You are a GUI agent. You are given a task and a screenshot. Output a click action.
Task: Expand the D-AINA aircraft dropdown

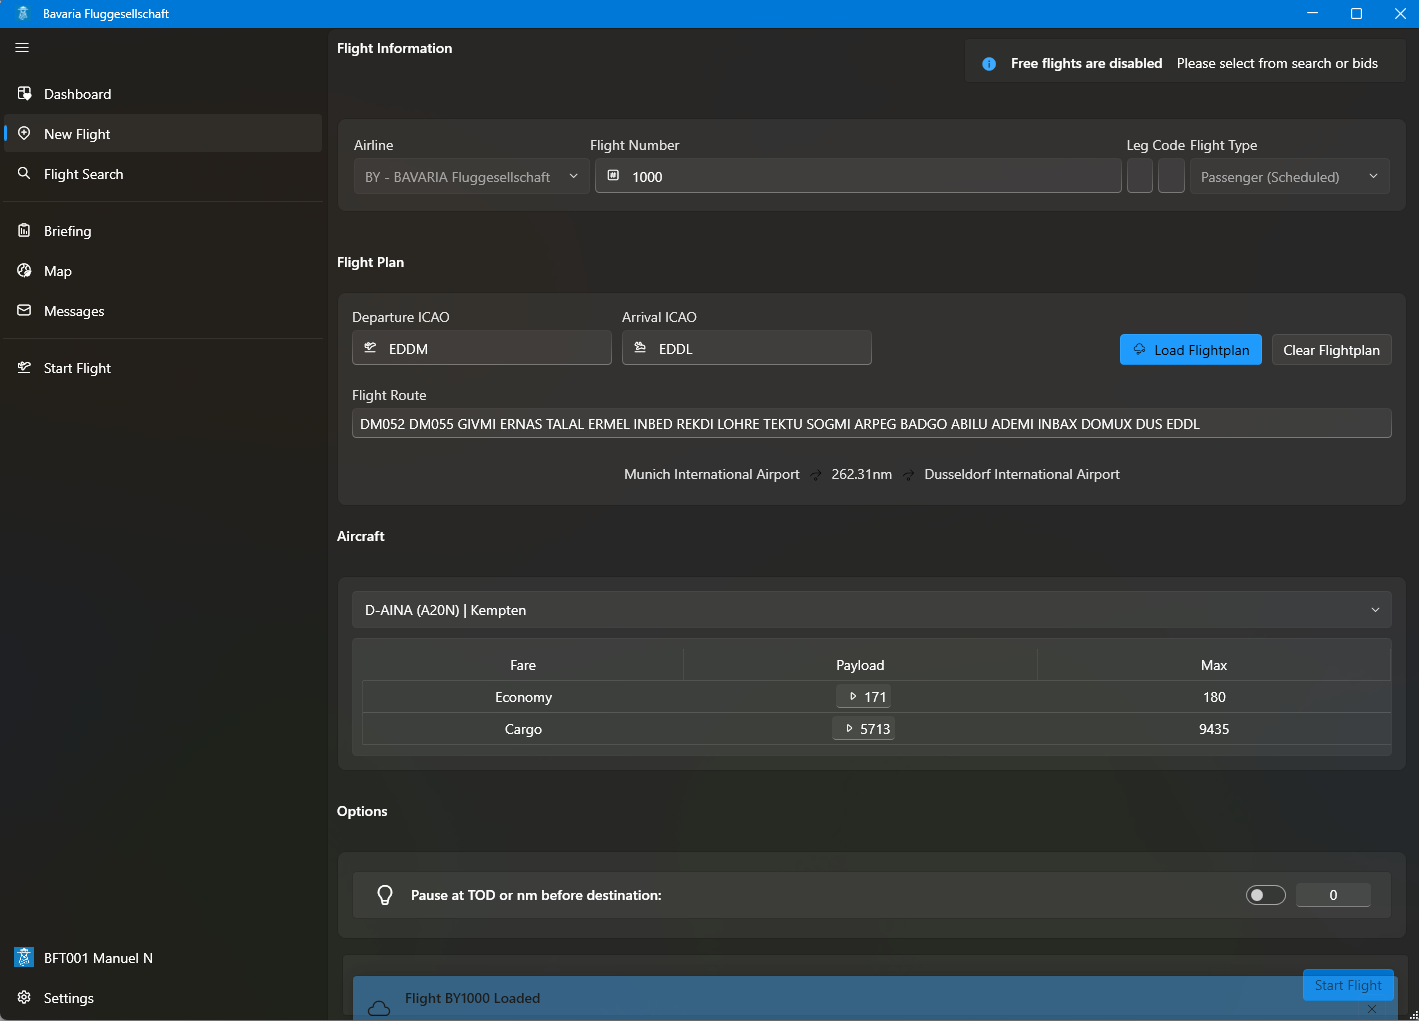(871, 610)
